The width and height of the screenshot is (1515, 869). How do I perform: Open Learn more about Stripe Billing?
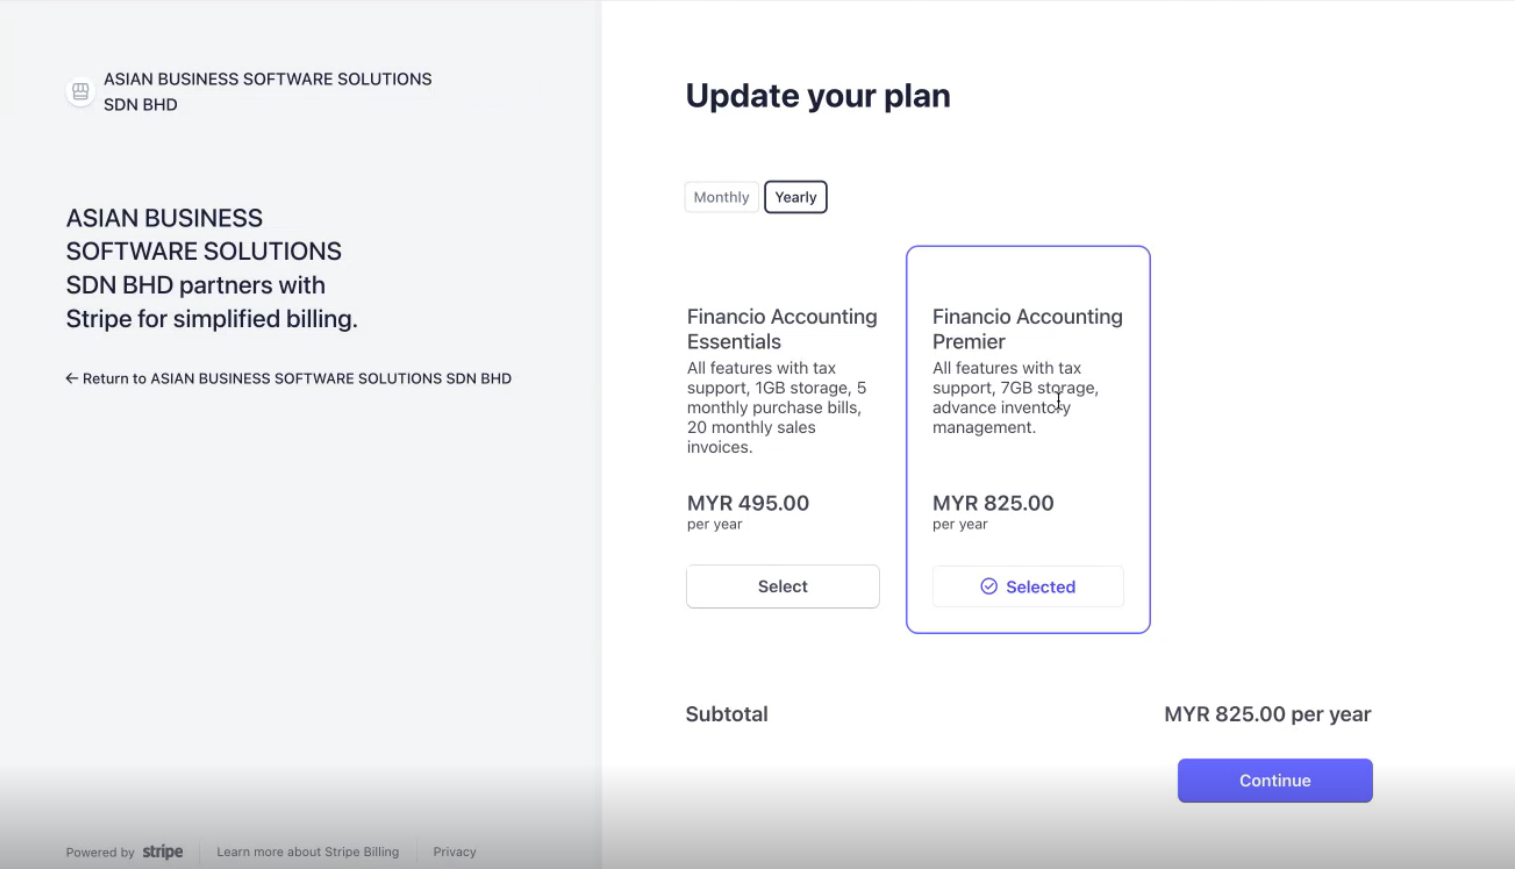[x=308, y=852]
